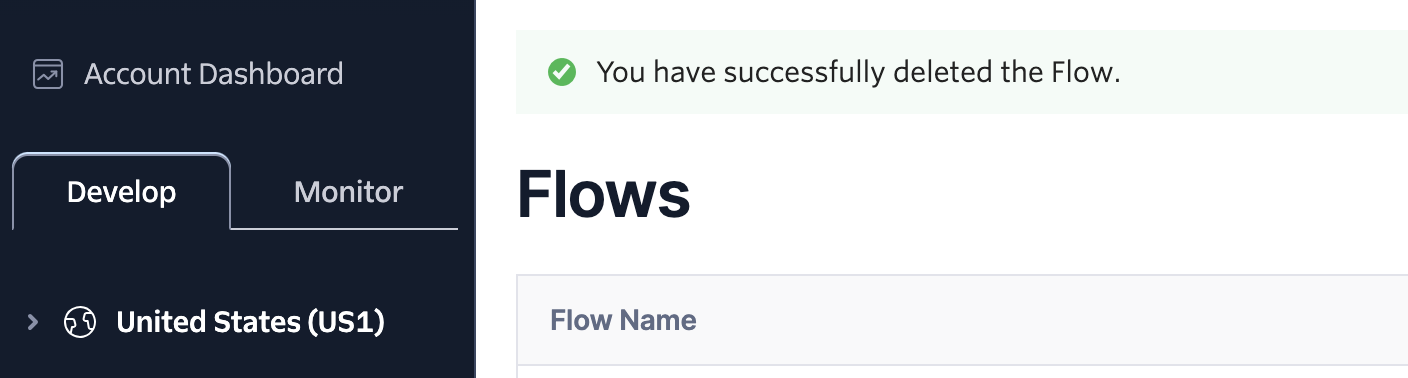The image size is (1408, 378).
Task: Click the word Account in the sidebar
Action: point(137,74)
